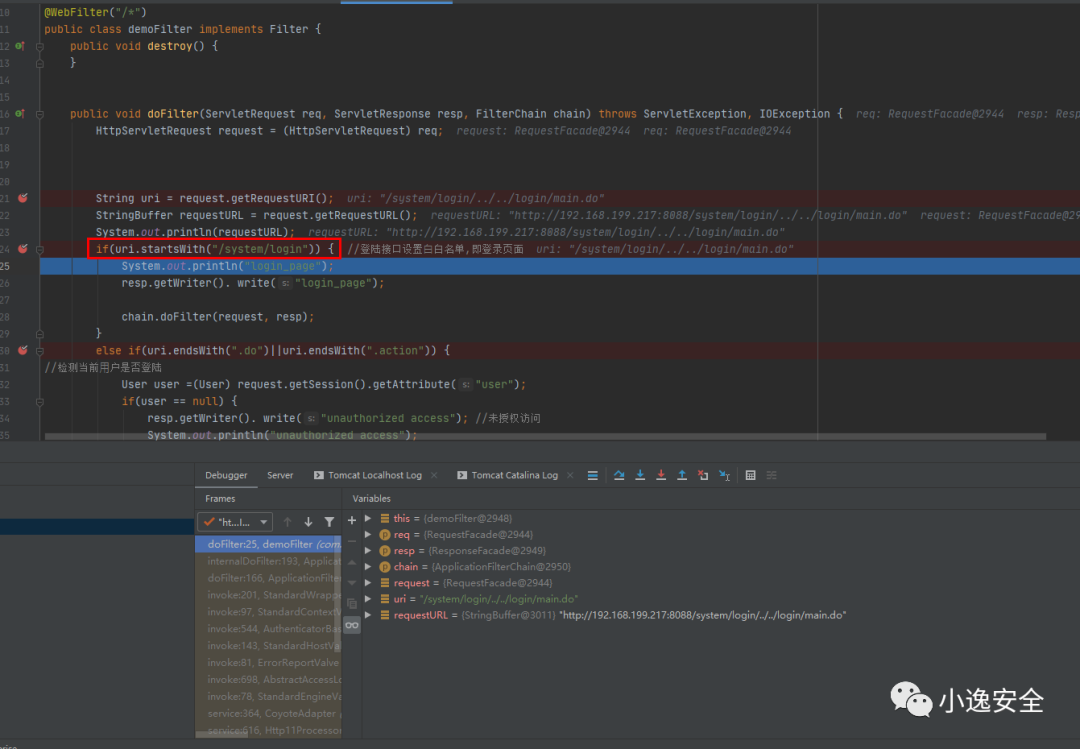The image size is (1080, 749).
Task: Select frame invoke:81, ErrorReportValve
Action: click(x=269, y=663)
